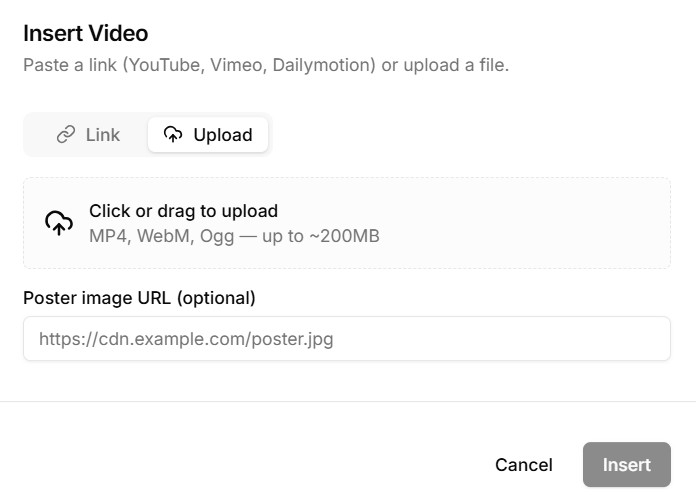Screen dimensions: 696x502
Task: Click the chain link icon
Action: click(x=66, y=135)
